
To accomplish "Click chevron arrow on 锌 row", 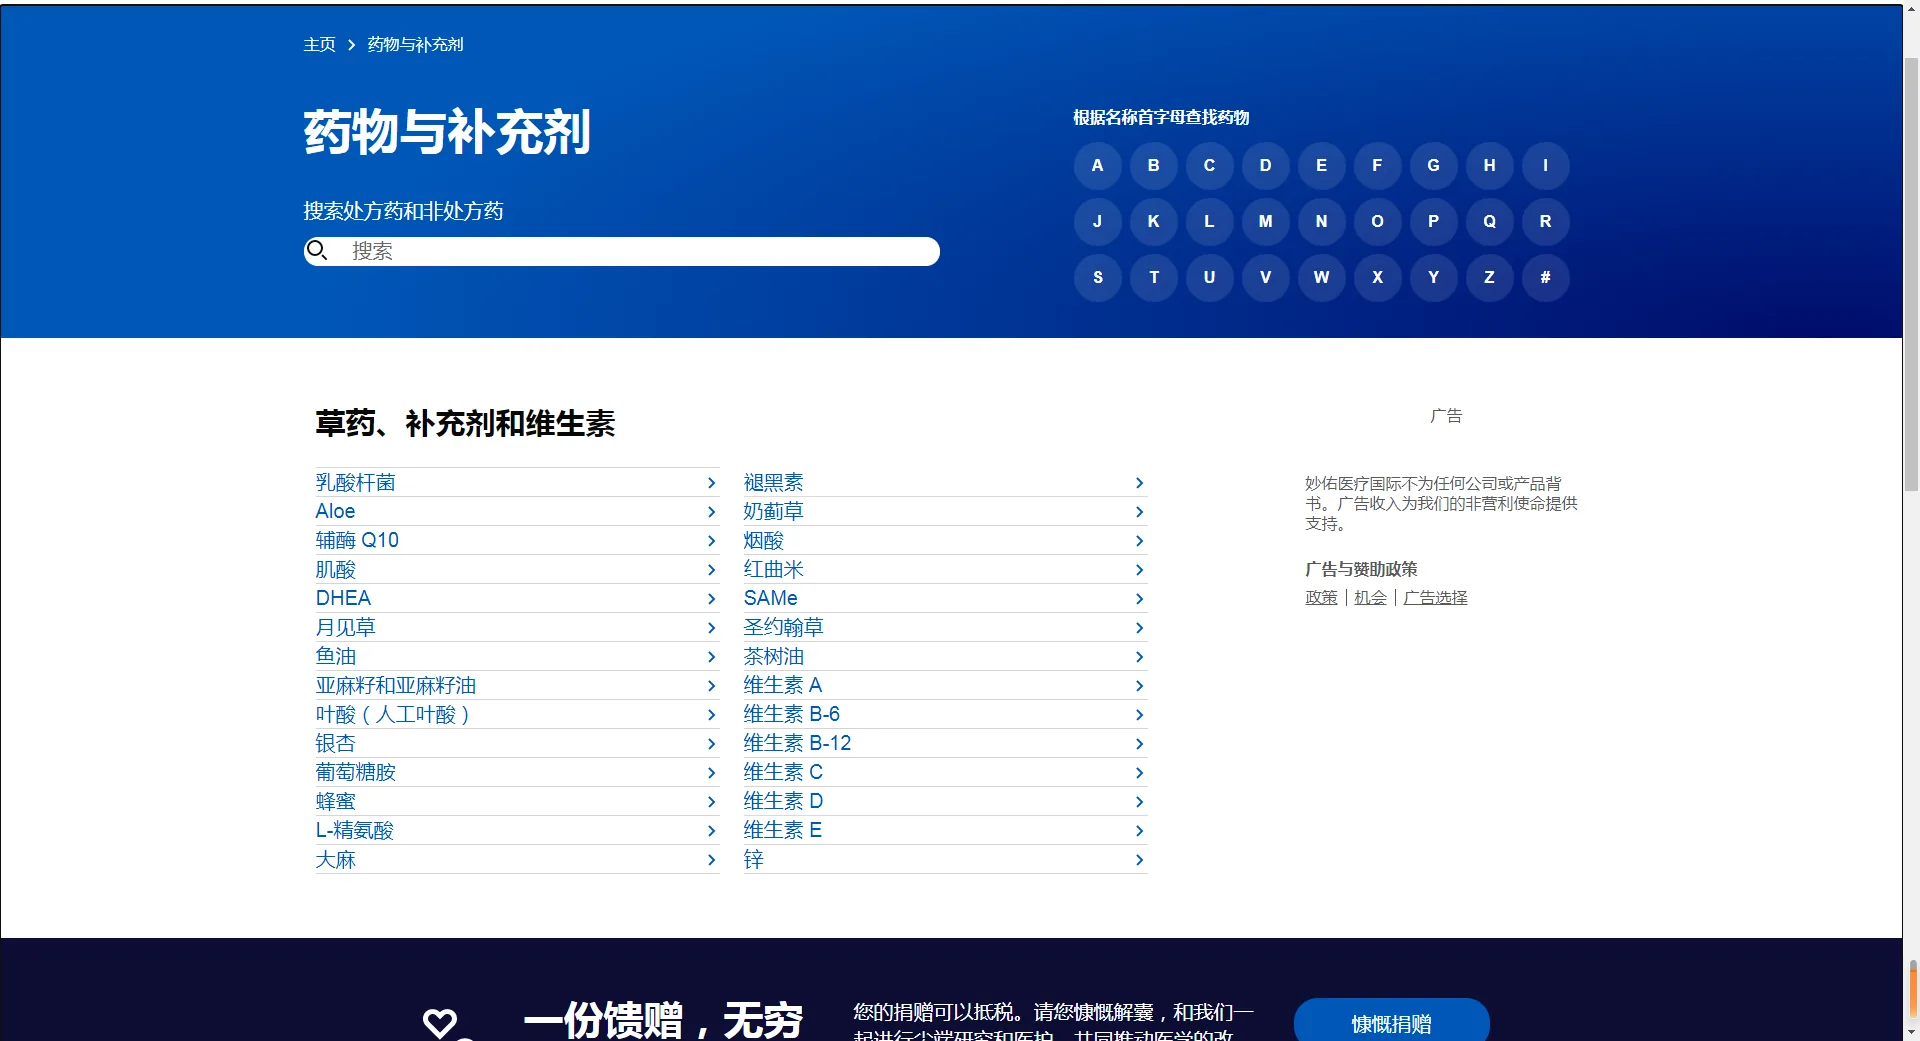I will point(1139,860).
